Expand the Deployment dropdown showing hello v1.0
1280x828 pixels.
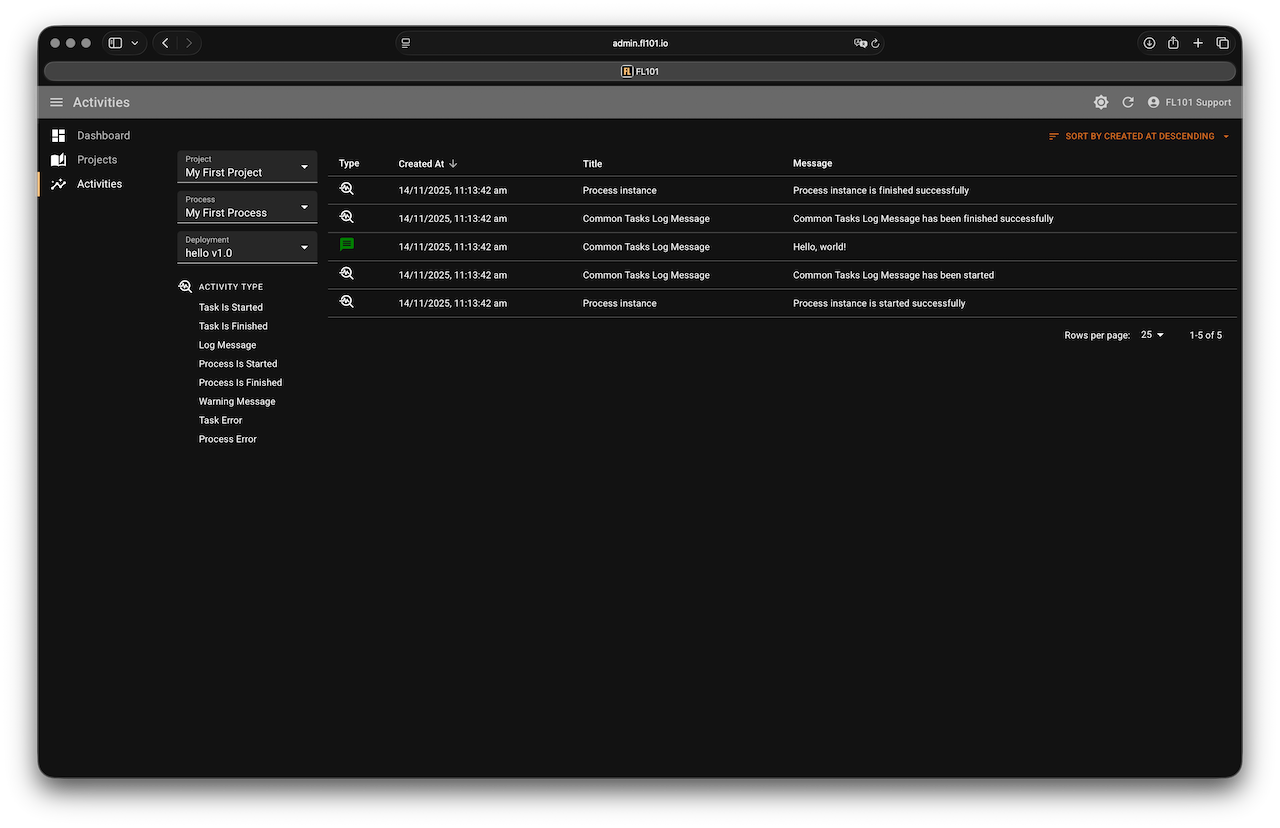(247, 248)
